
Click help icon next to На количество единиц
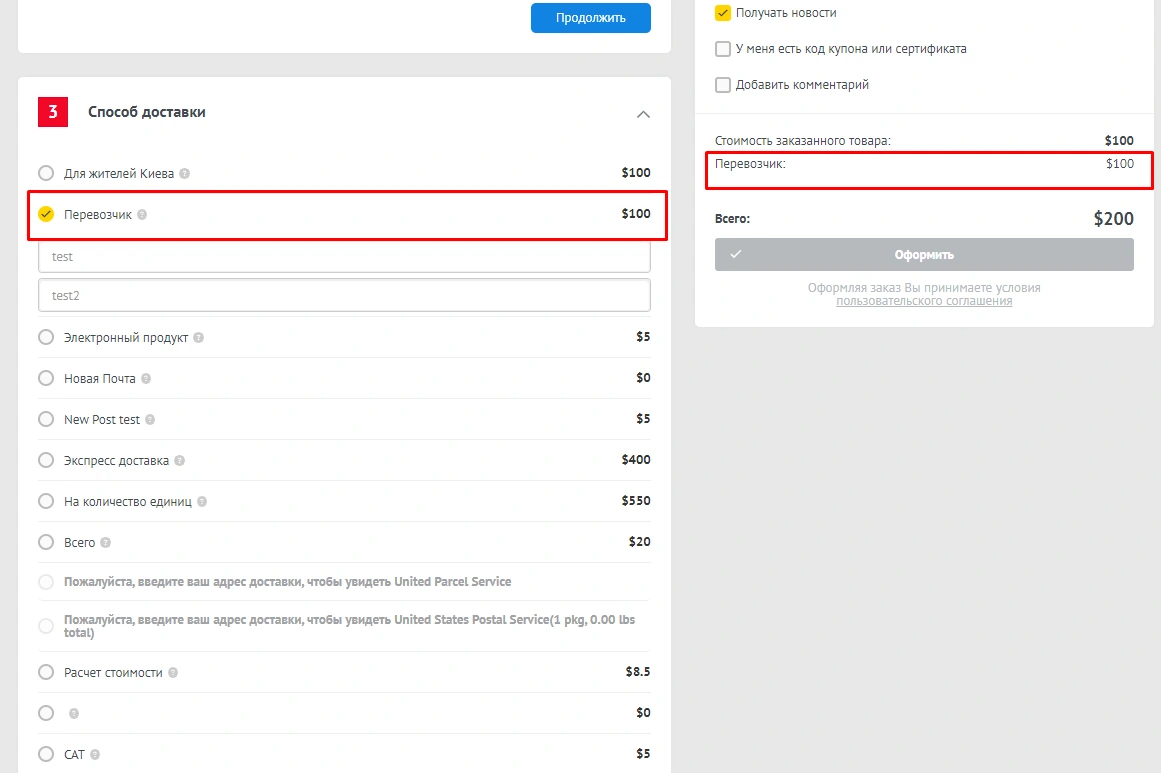point(202,502)
